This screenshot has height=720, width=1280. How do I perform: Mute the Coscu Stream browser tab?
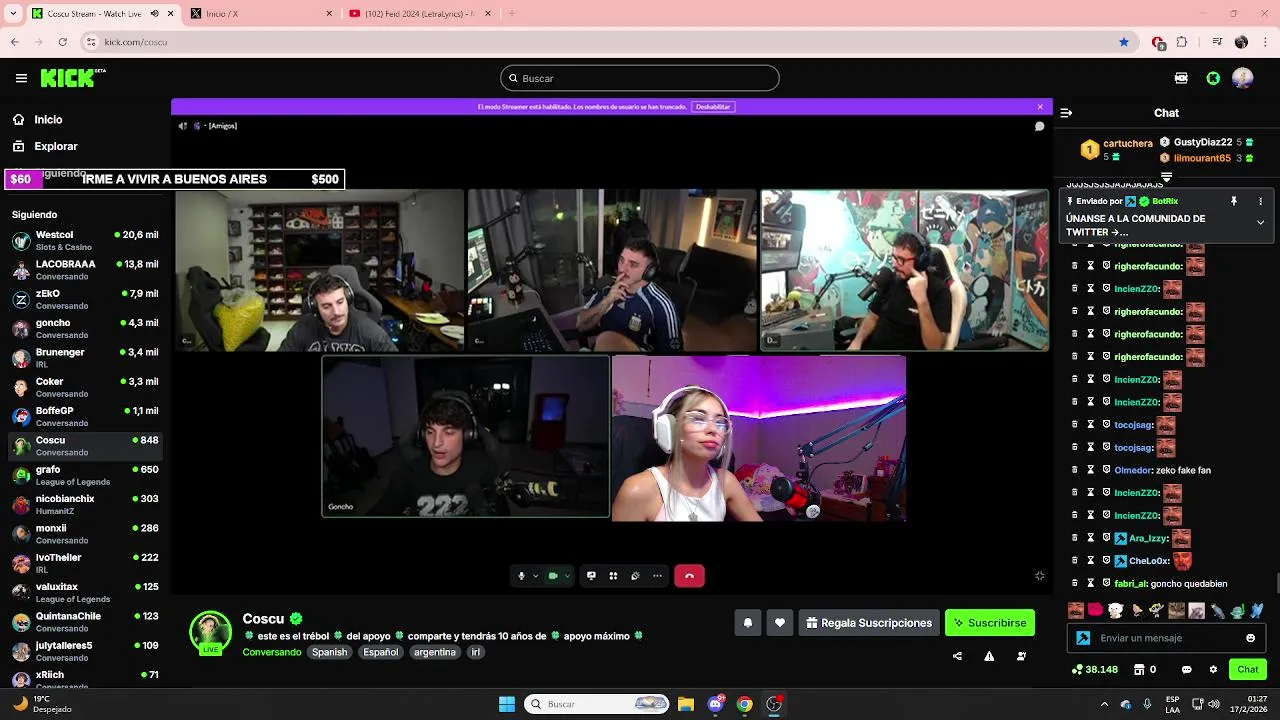(154, 14)
